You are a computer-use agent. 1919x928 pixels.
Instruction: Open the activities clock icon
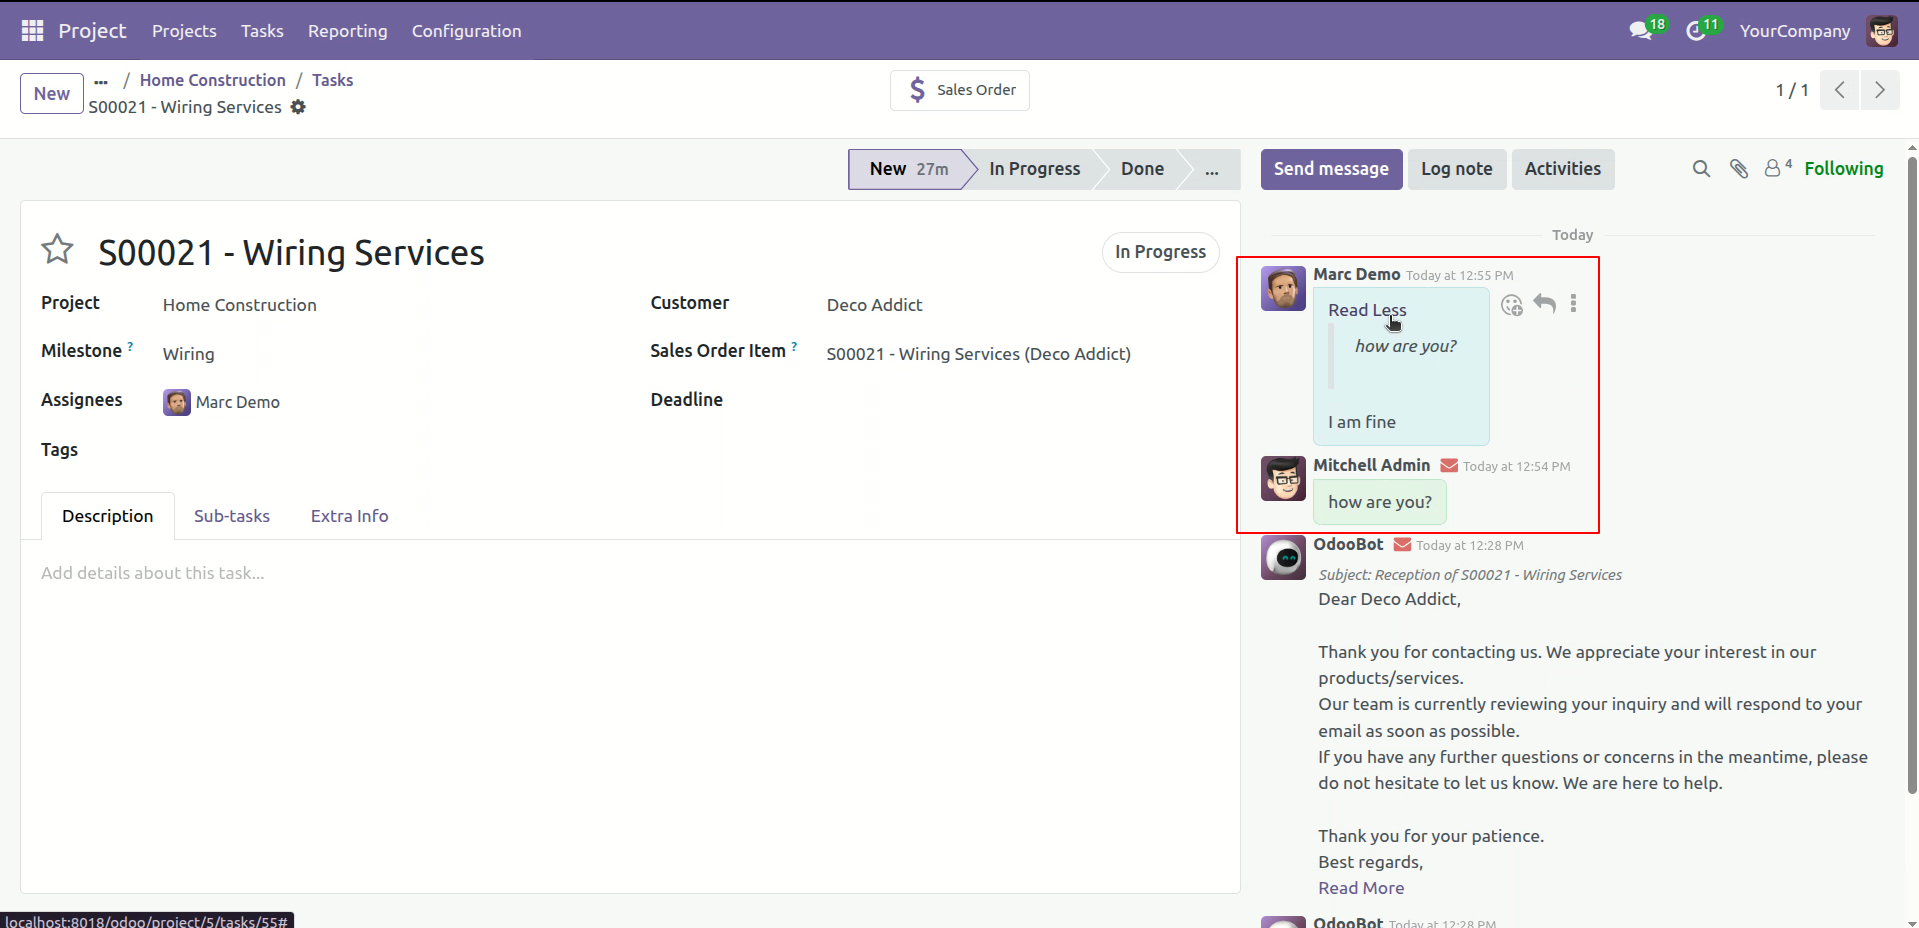(x=1695, y=31)
